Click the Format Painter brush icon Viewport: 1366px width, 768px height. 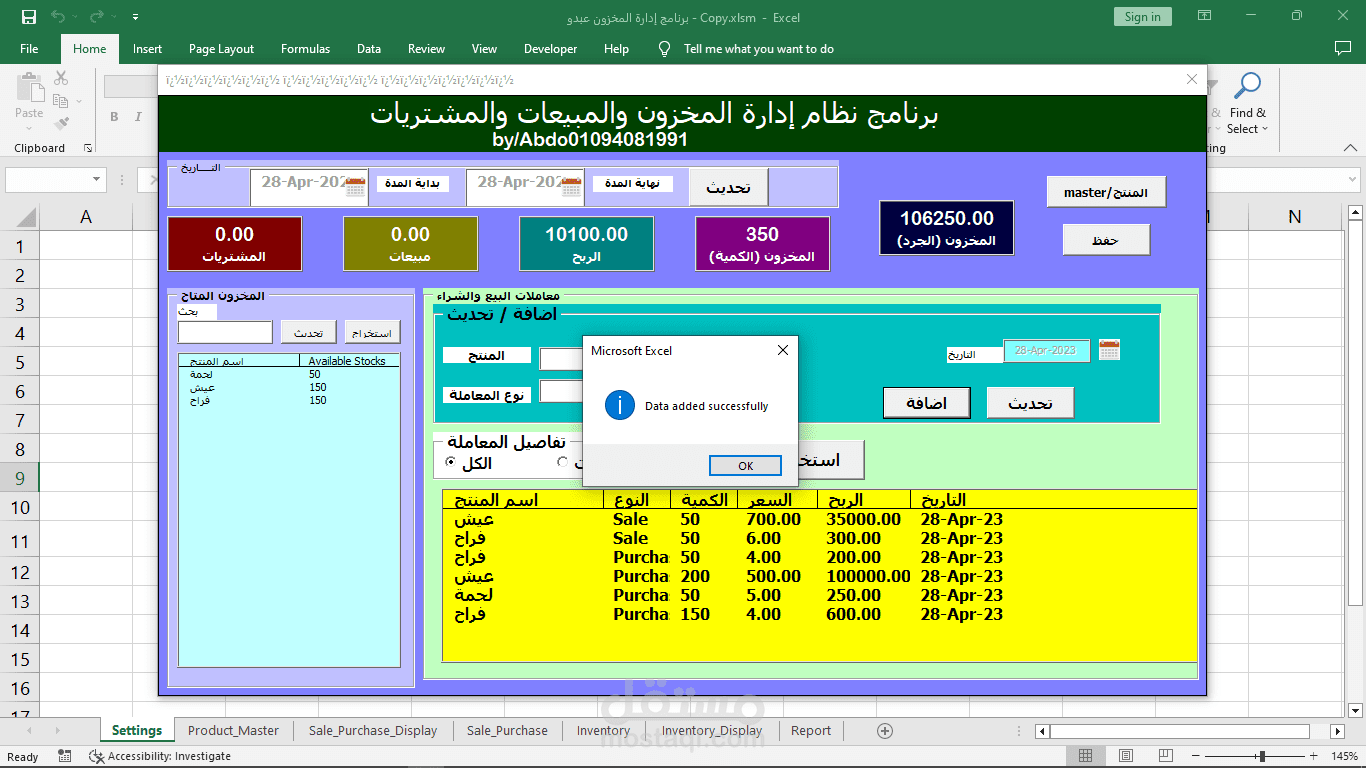click(61, 123)
